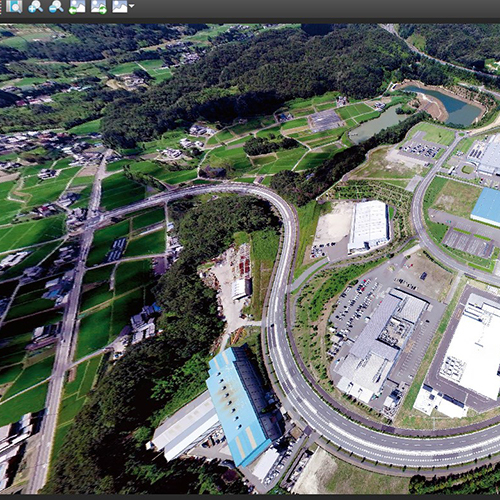Viewport: 500px width, 500px height.
Task: Go to the previous image
Action: [x=77, y=7]
